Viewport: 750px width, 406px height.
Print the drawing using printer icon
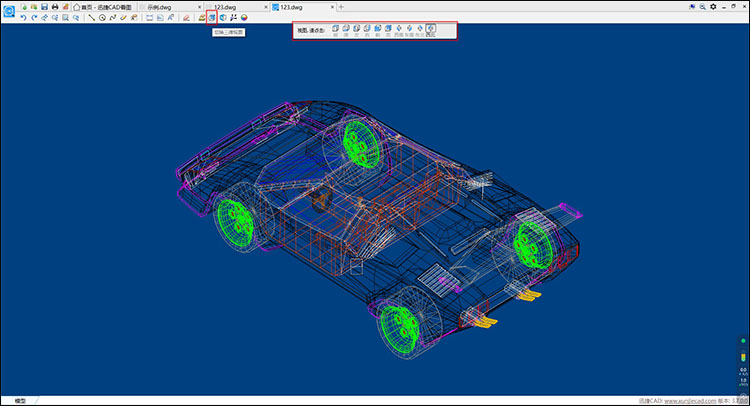[x=55, y=7]
